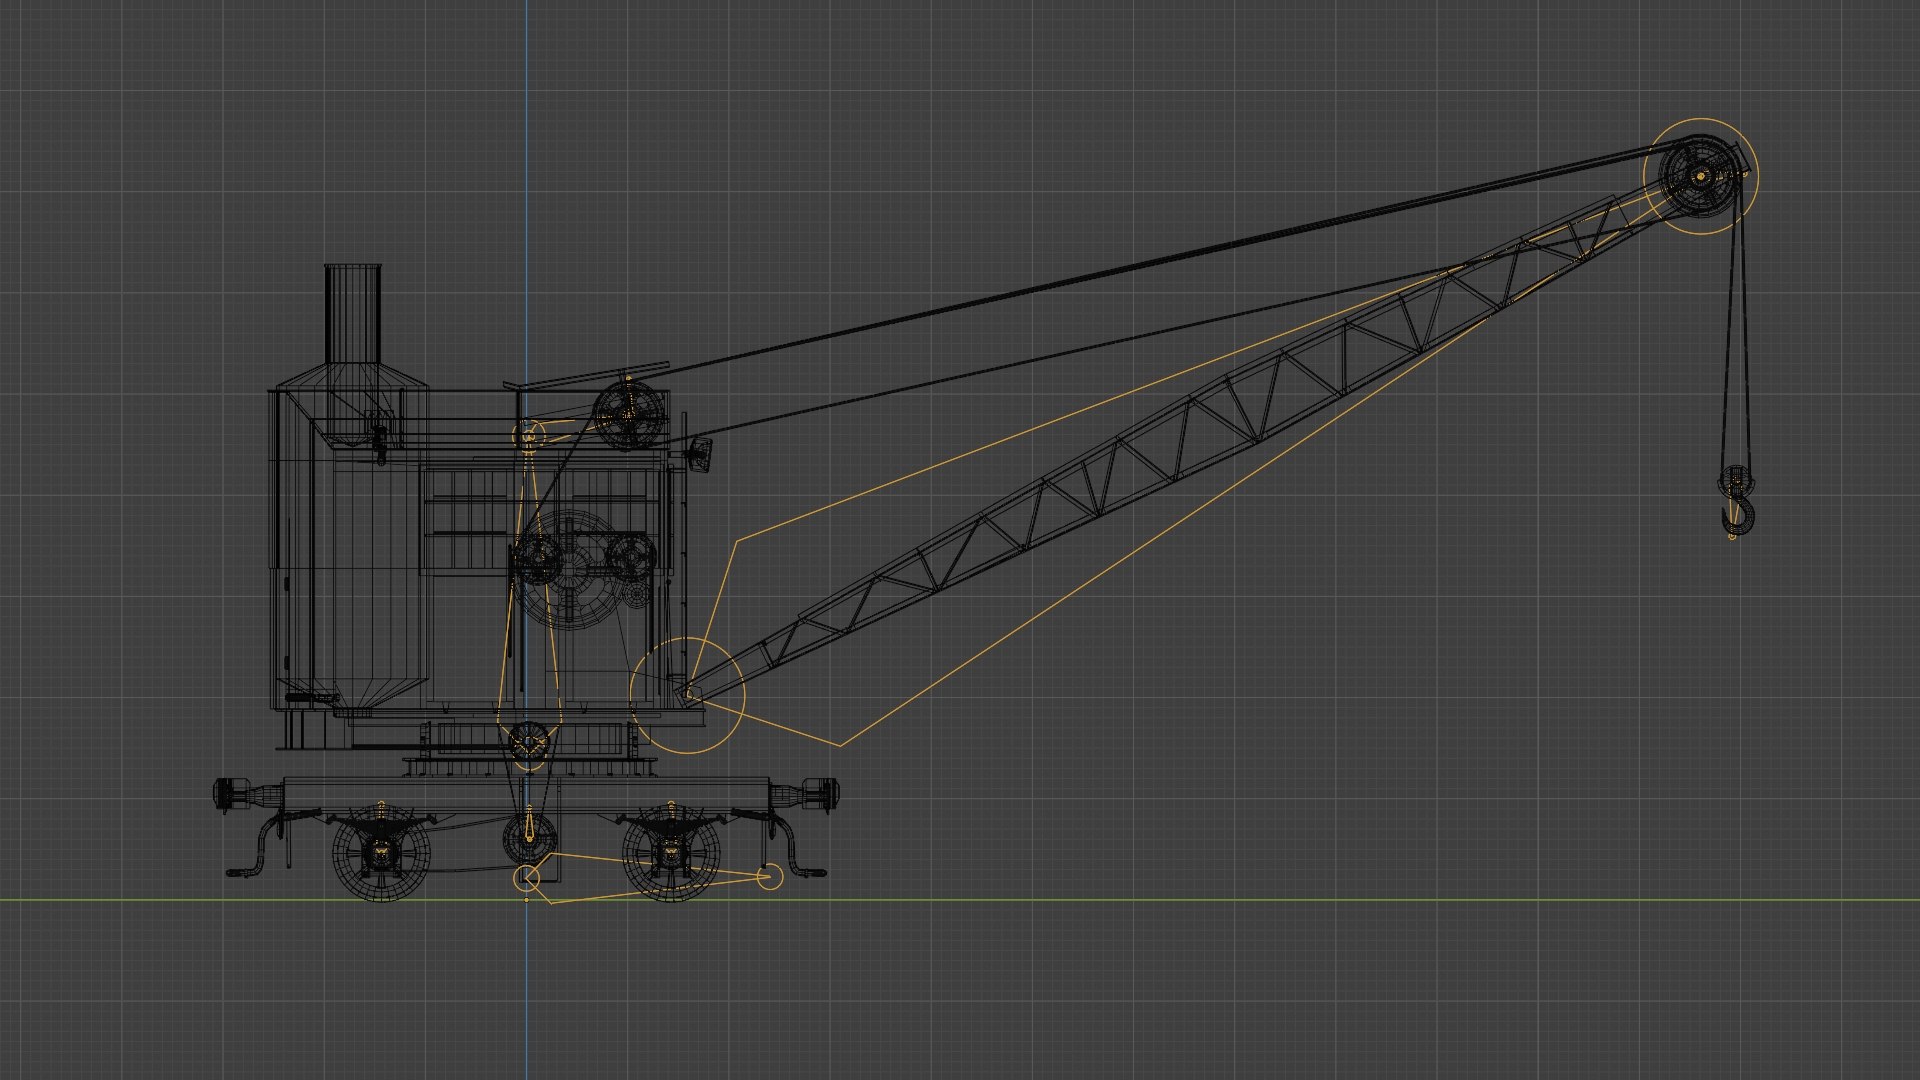Select small orange control circle beside roof pulley
The width and height of the screenshot is (1920, 1080).
(x=529, y=436)
